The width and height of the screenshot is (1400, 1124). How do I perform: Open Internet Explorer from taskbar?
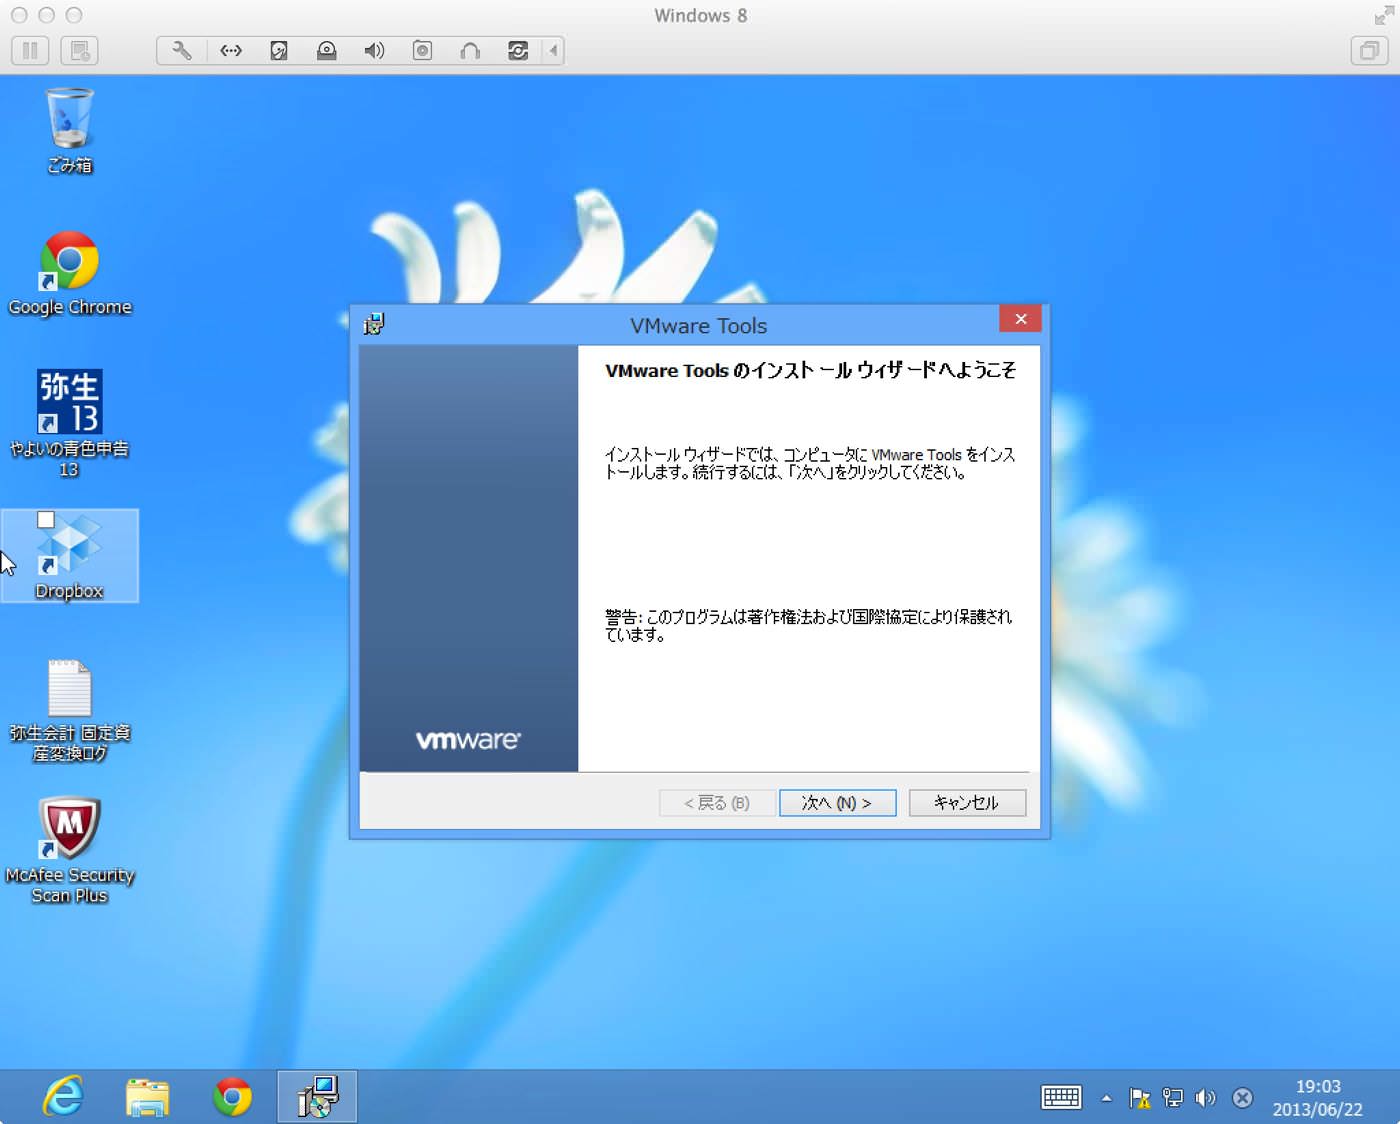pyautogui.click(x=63, y=1097)
